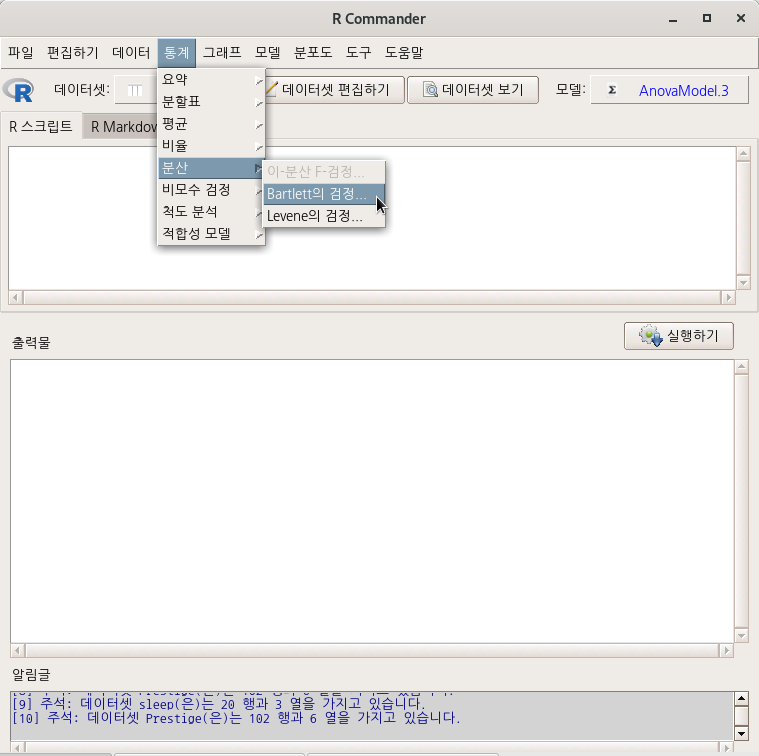Minimize the R Commander window

[x=673, y=19]
